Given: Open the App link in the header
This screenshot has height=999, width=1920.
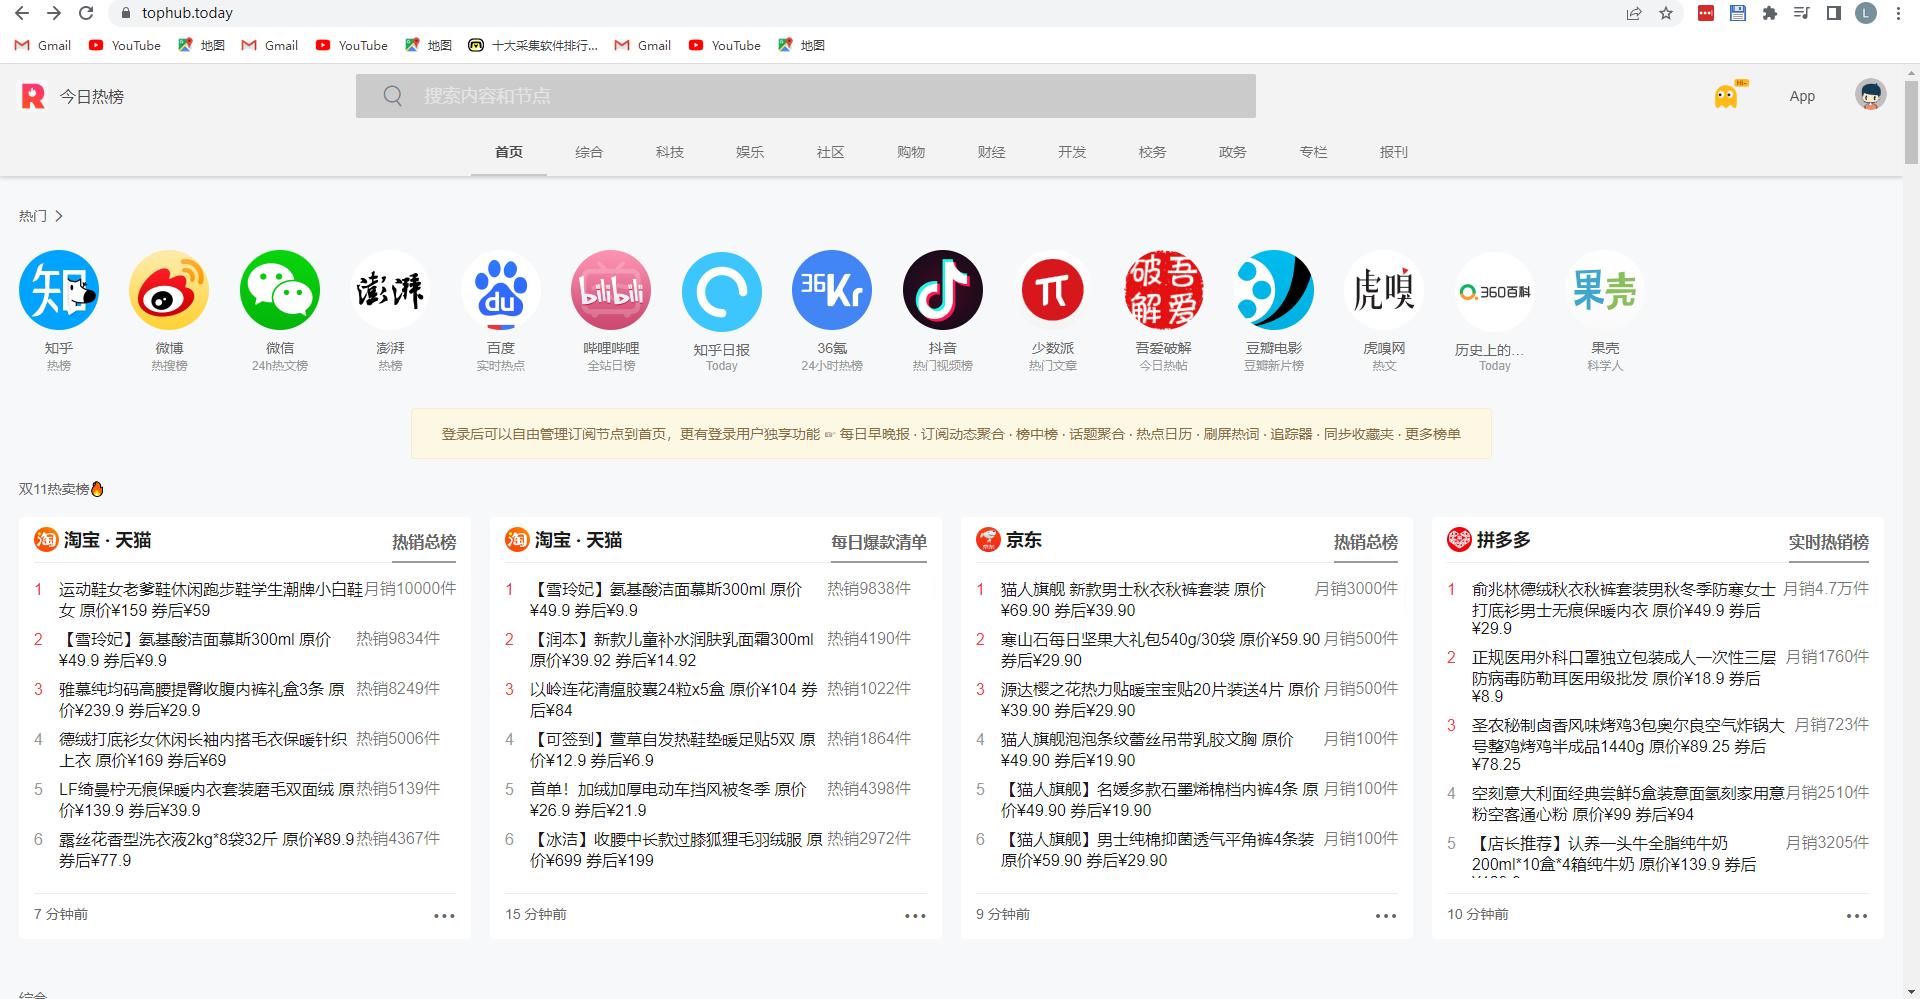Looking at the screenshot, I should [1802, 96].
